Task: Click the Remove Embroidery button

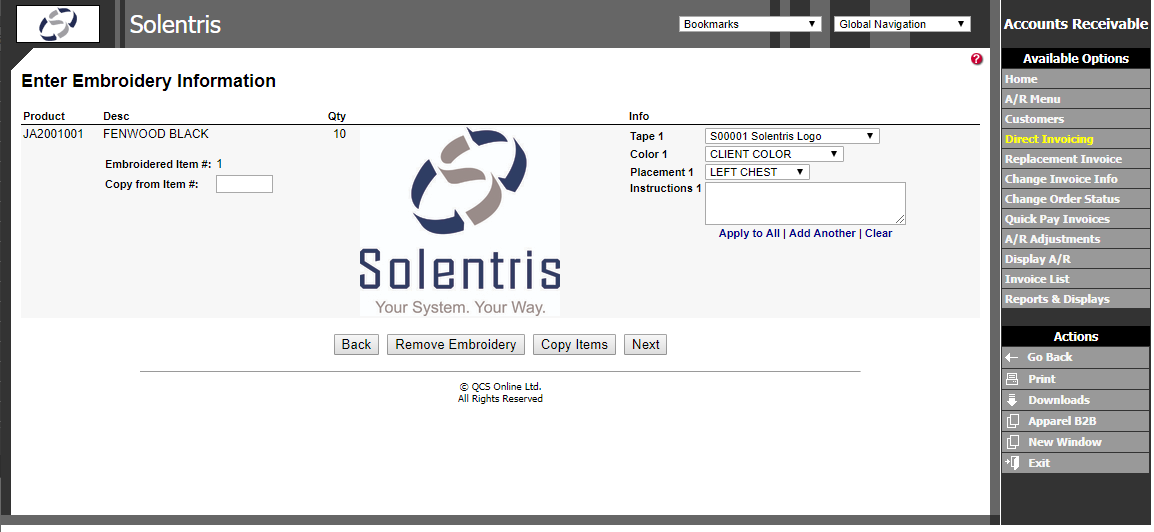Action: point(456,344)
